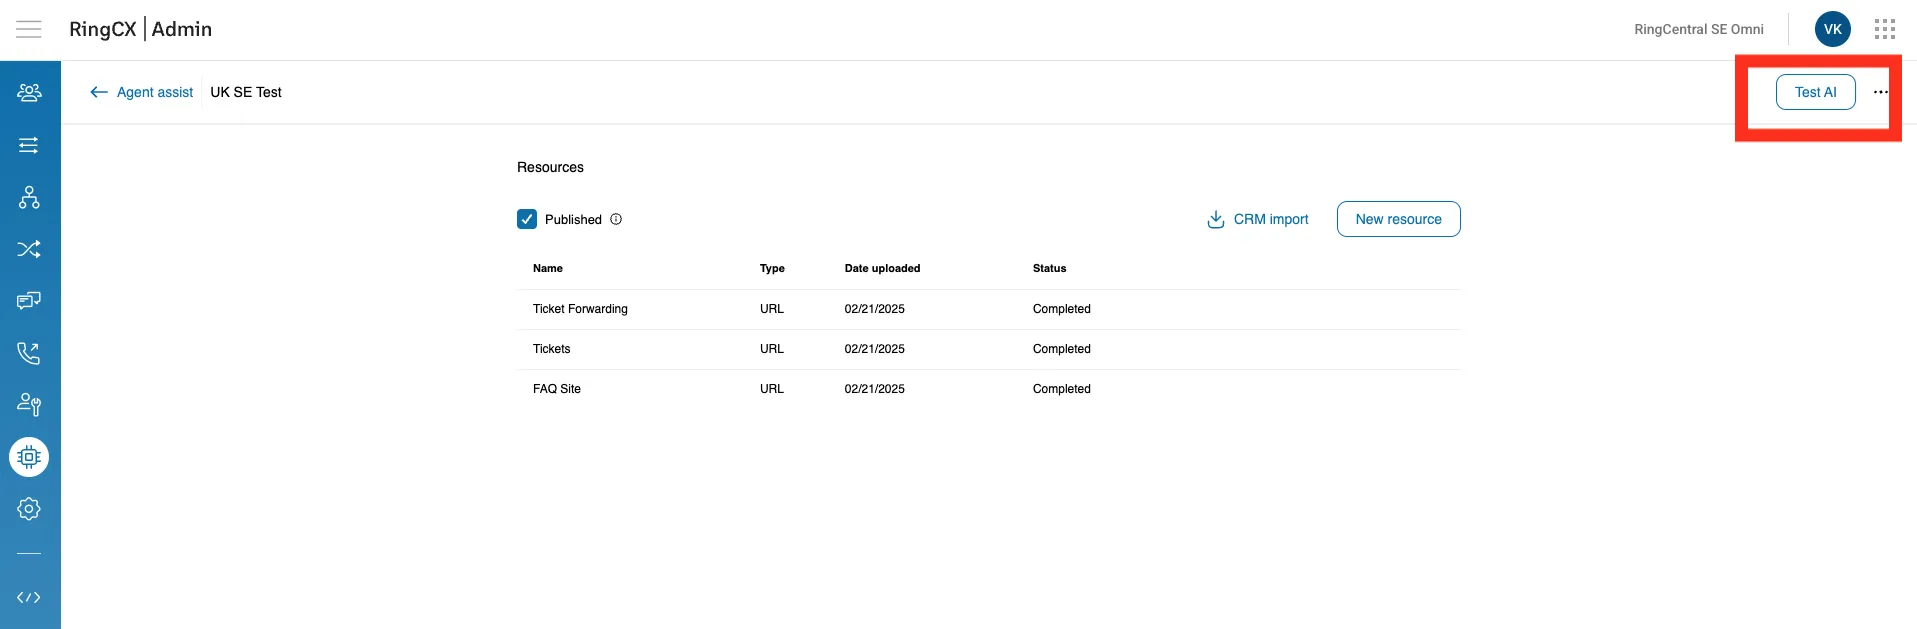The image size is (1917, 629).
Task: Open the app launcher grid
Action: pos(1884,29)
